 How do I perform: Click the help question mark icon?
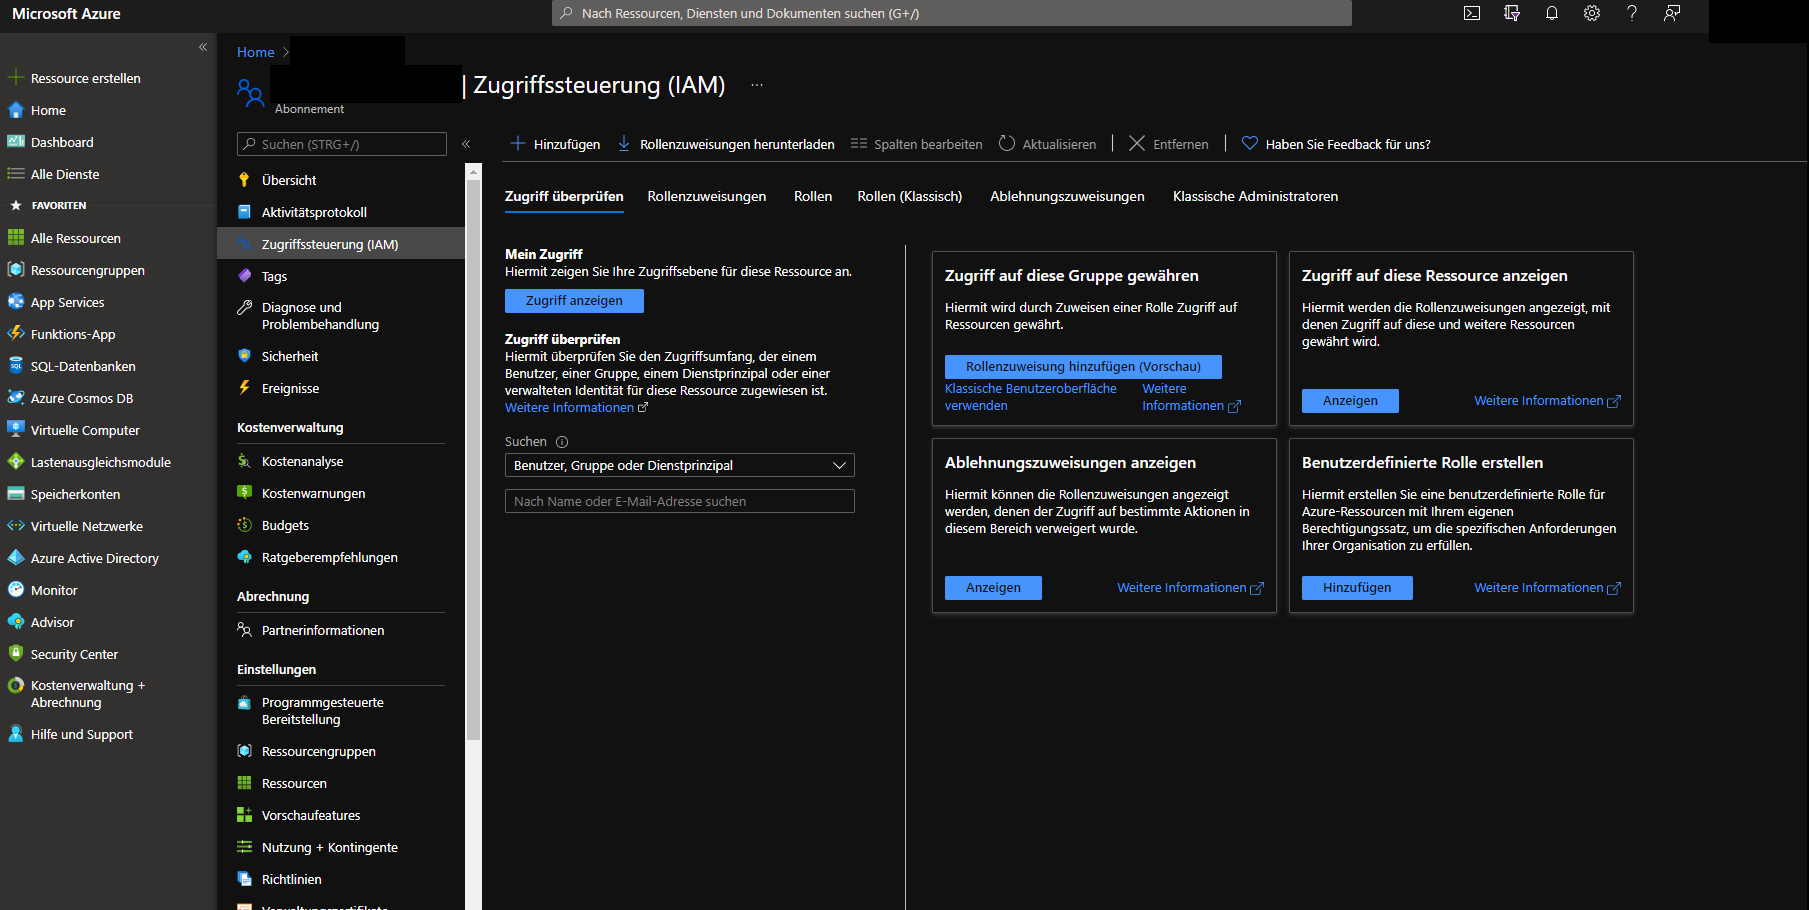[1632, 13]
